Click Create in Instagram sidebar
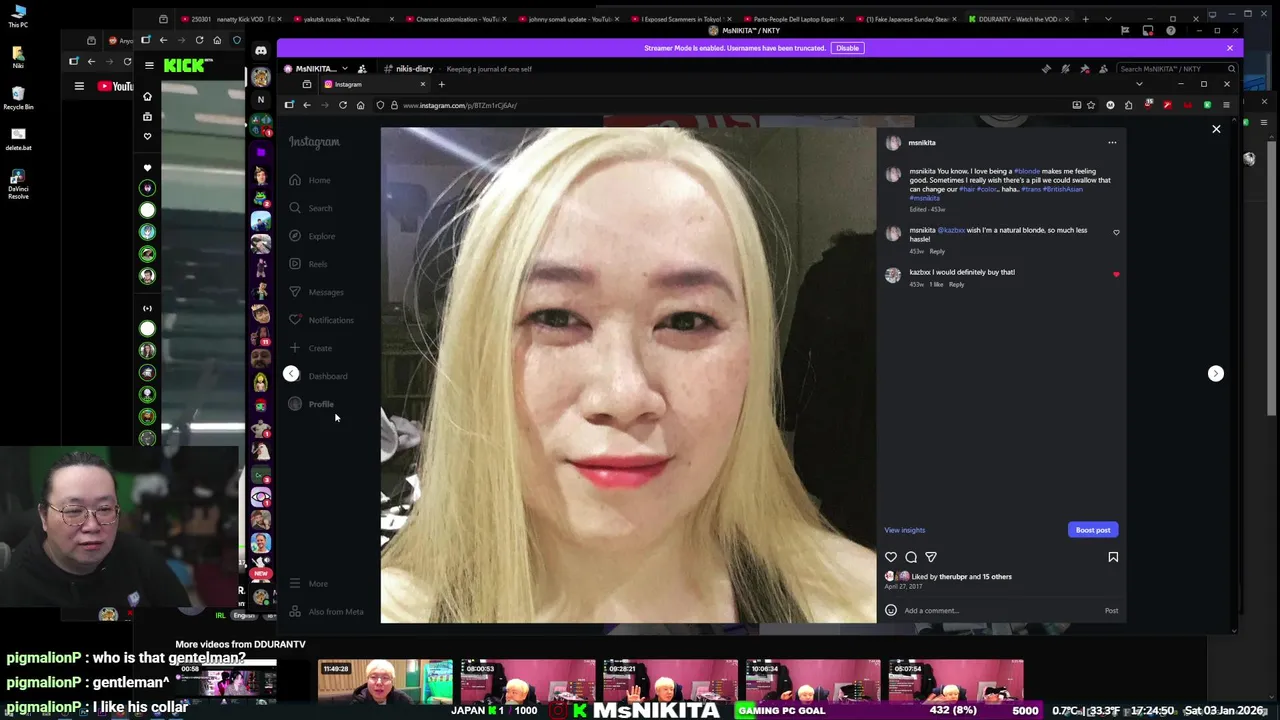Screen dimensions: 1280x720 [x=310, y=348]
